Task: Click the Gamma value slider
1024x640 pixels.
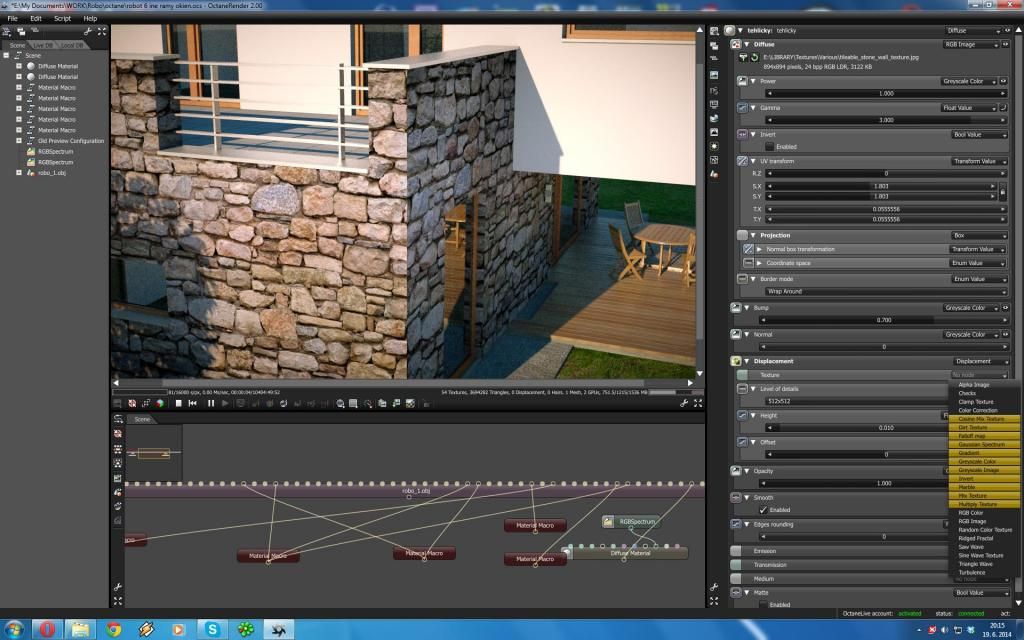Action: (886, 121)
